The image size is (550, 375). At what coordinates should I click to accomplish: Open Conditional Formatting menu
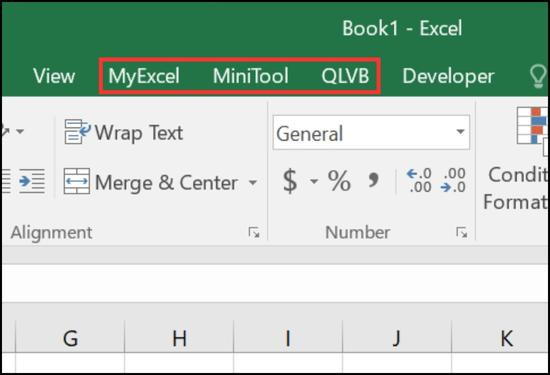click(x=516, y=158)
